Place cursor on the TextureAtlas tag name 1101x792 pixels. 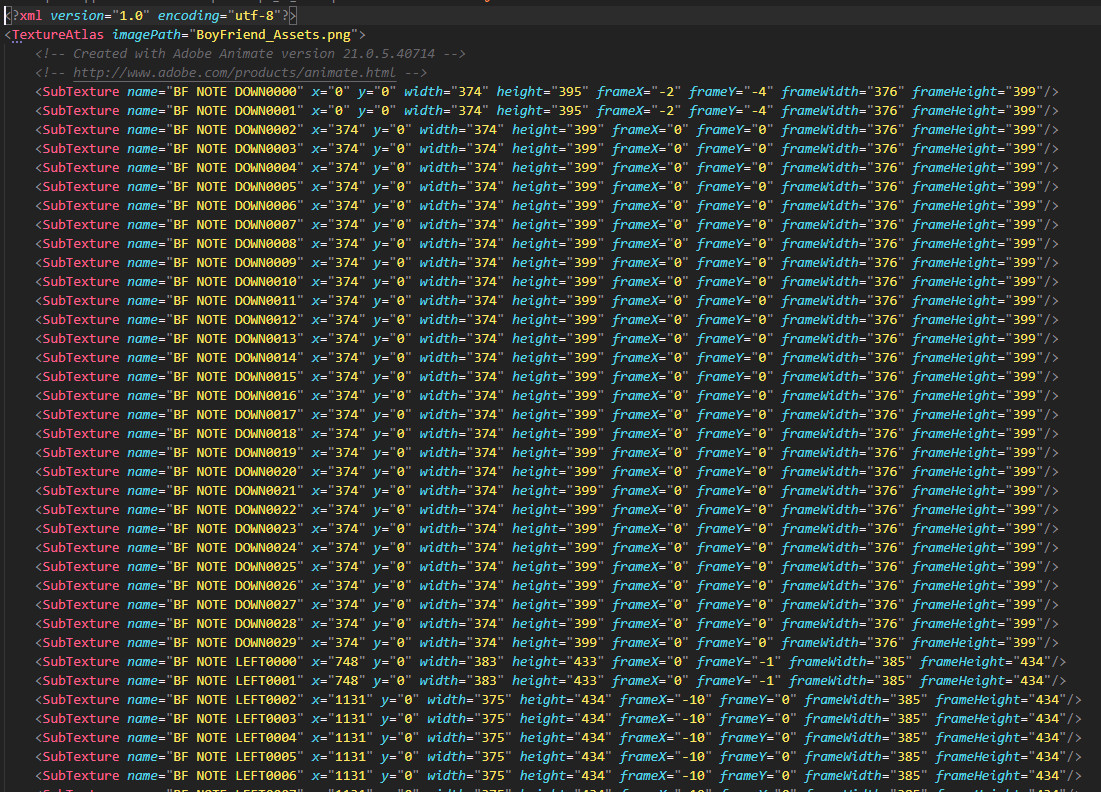58,35
